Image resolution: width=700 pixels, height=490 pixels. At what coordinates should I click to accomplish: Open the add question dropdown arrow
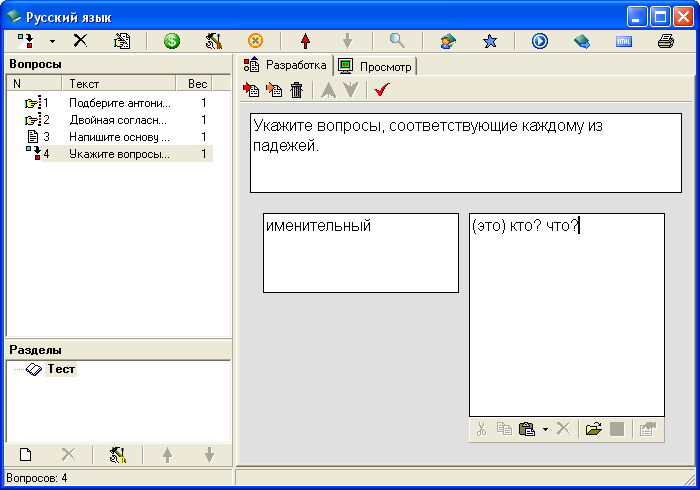click(52, 42)
